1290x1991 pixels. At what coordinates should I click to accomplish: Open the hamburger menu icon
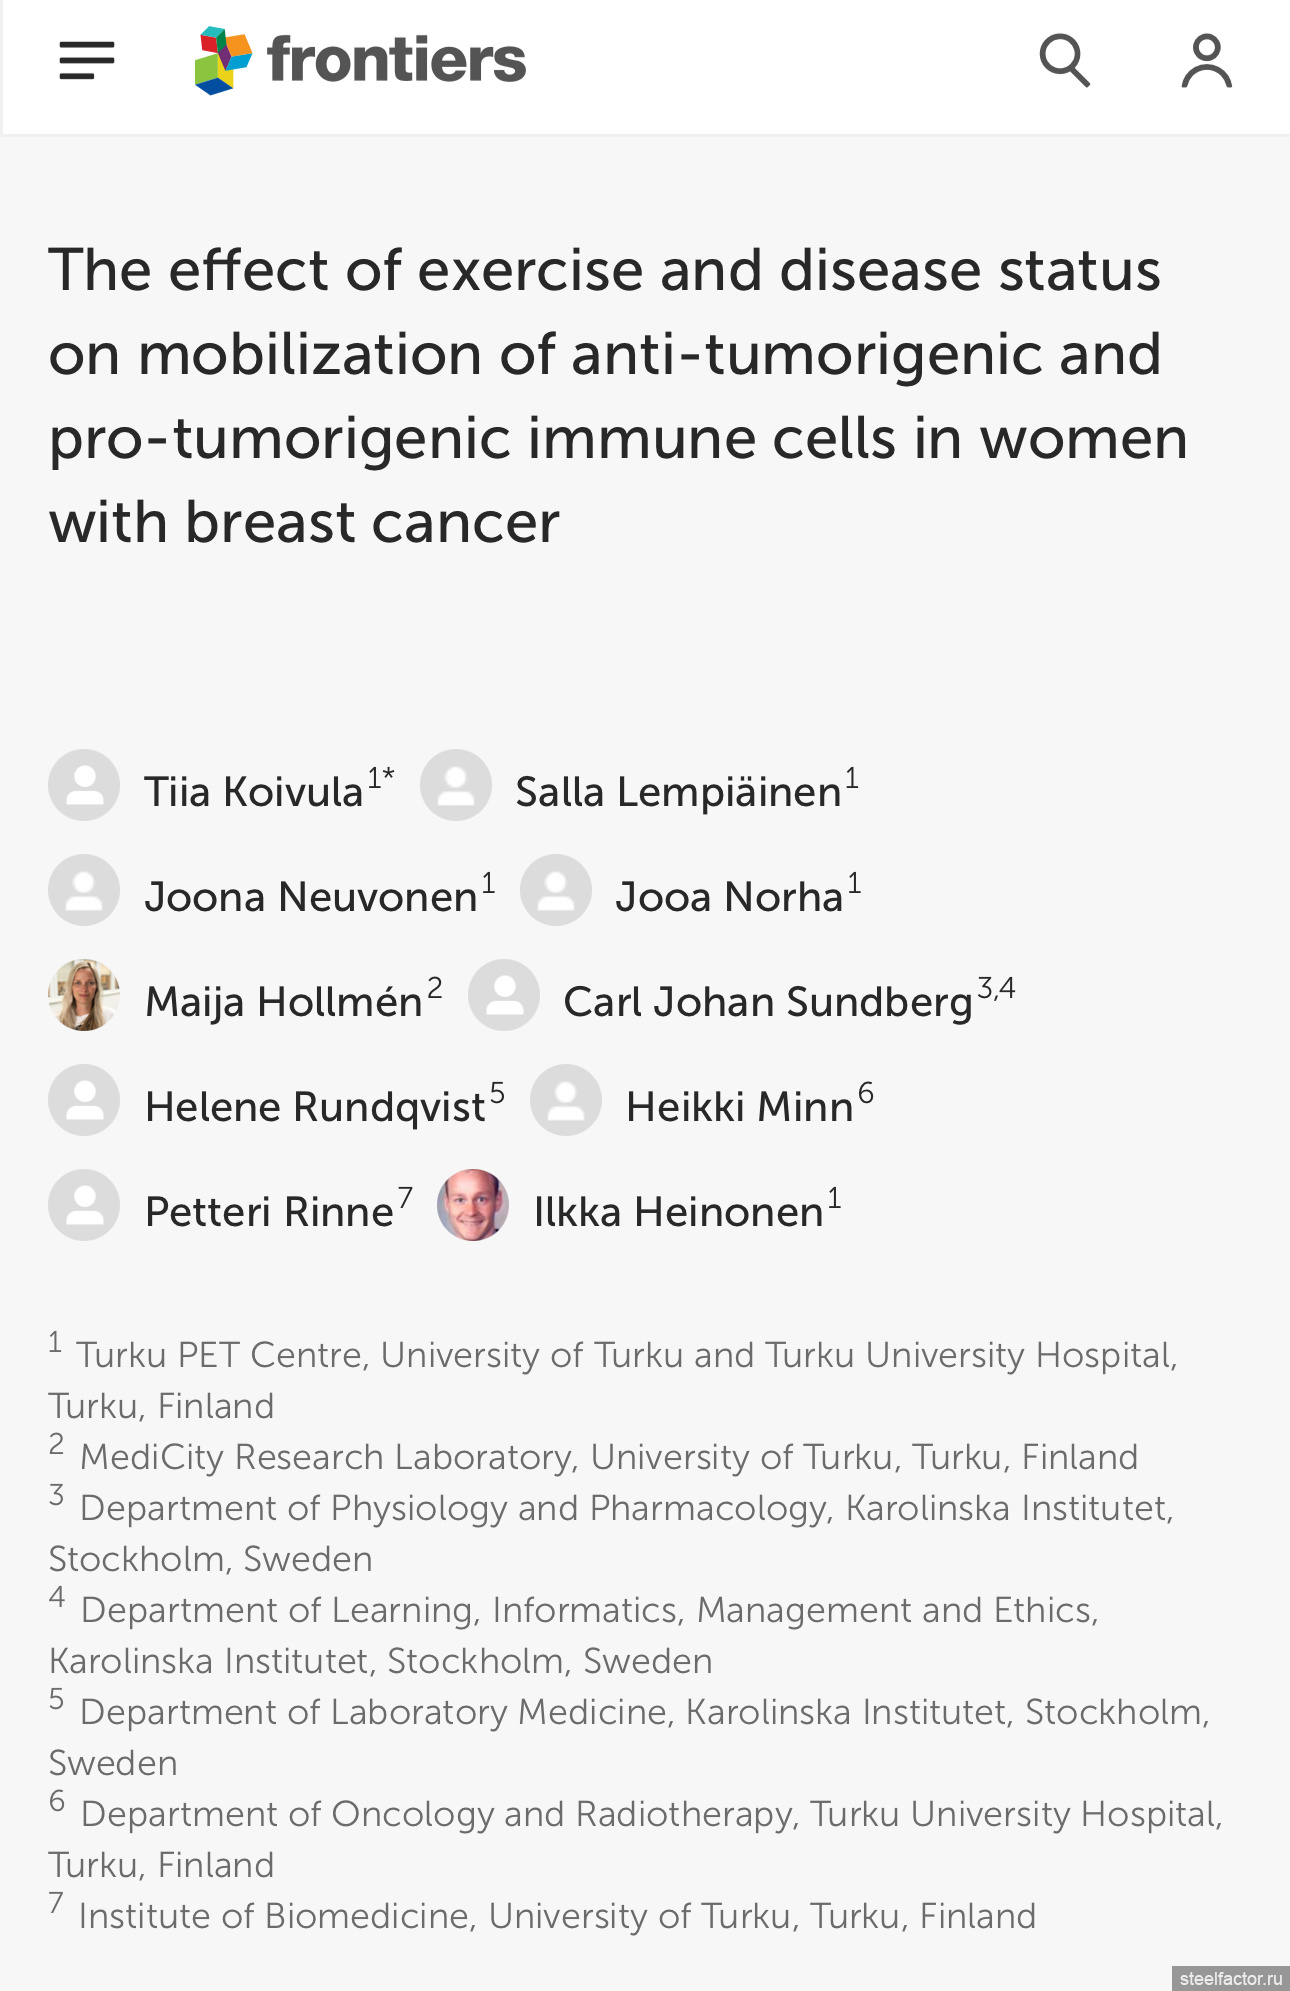(87, 61)
